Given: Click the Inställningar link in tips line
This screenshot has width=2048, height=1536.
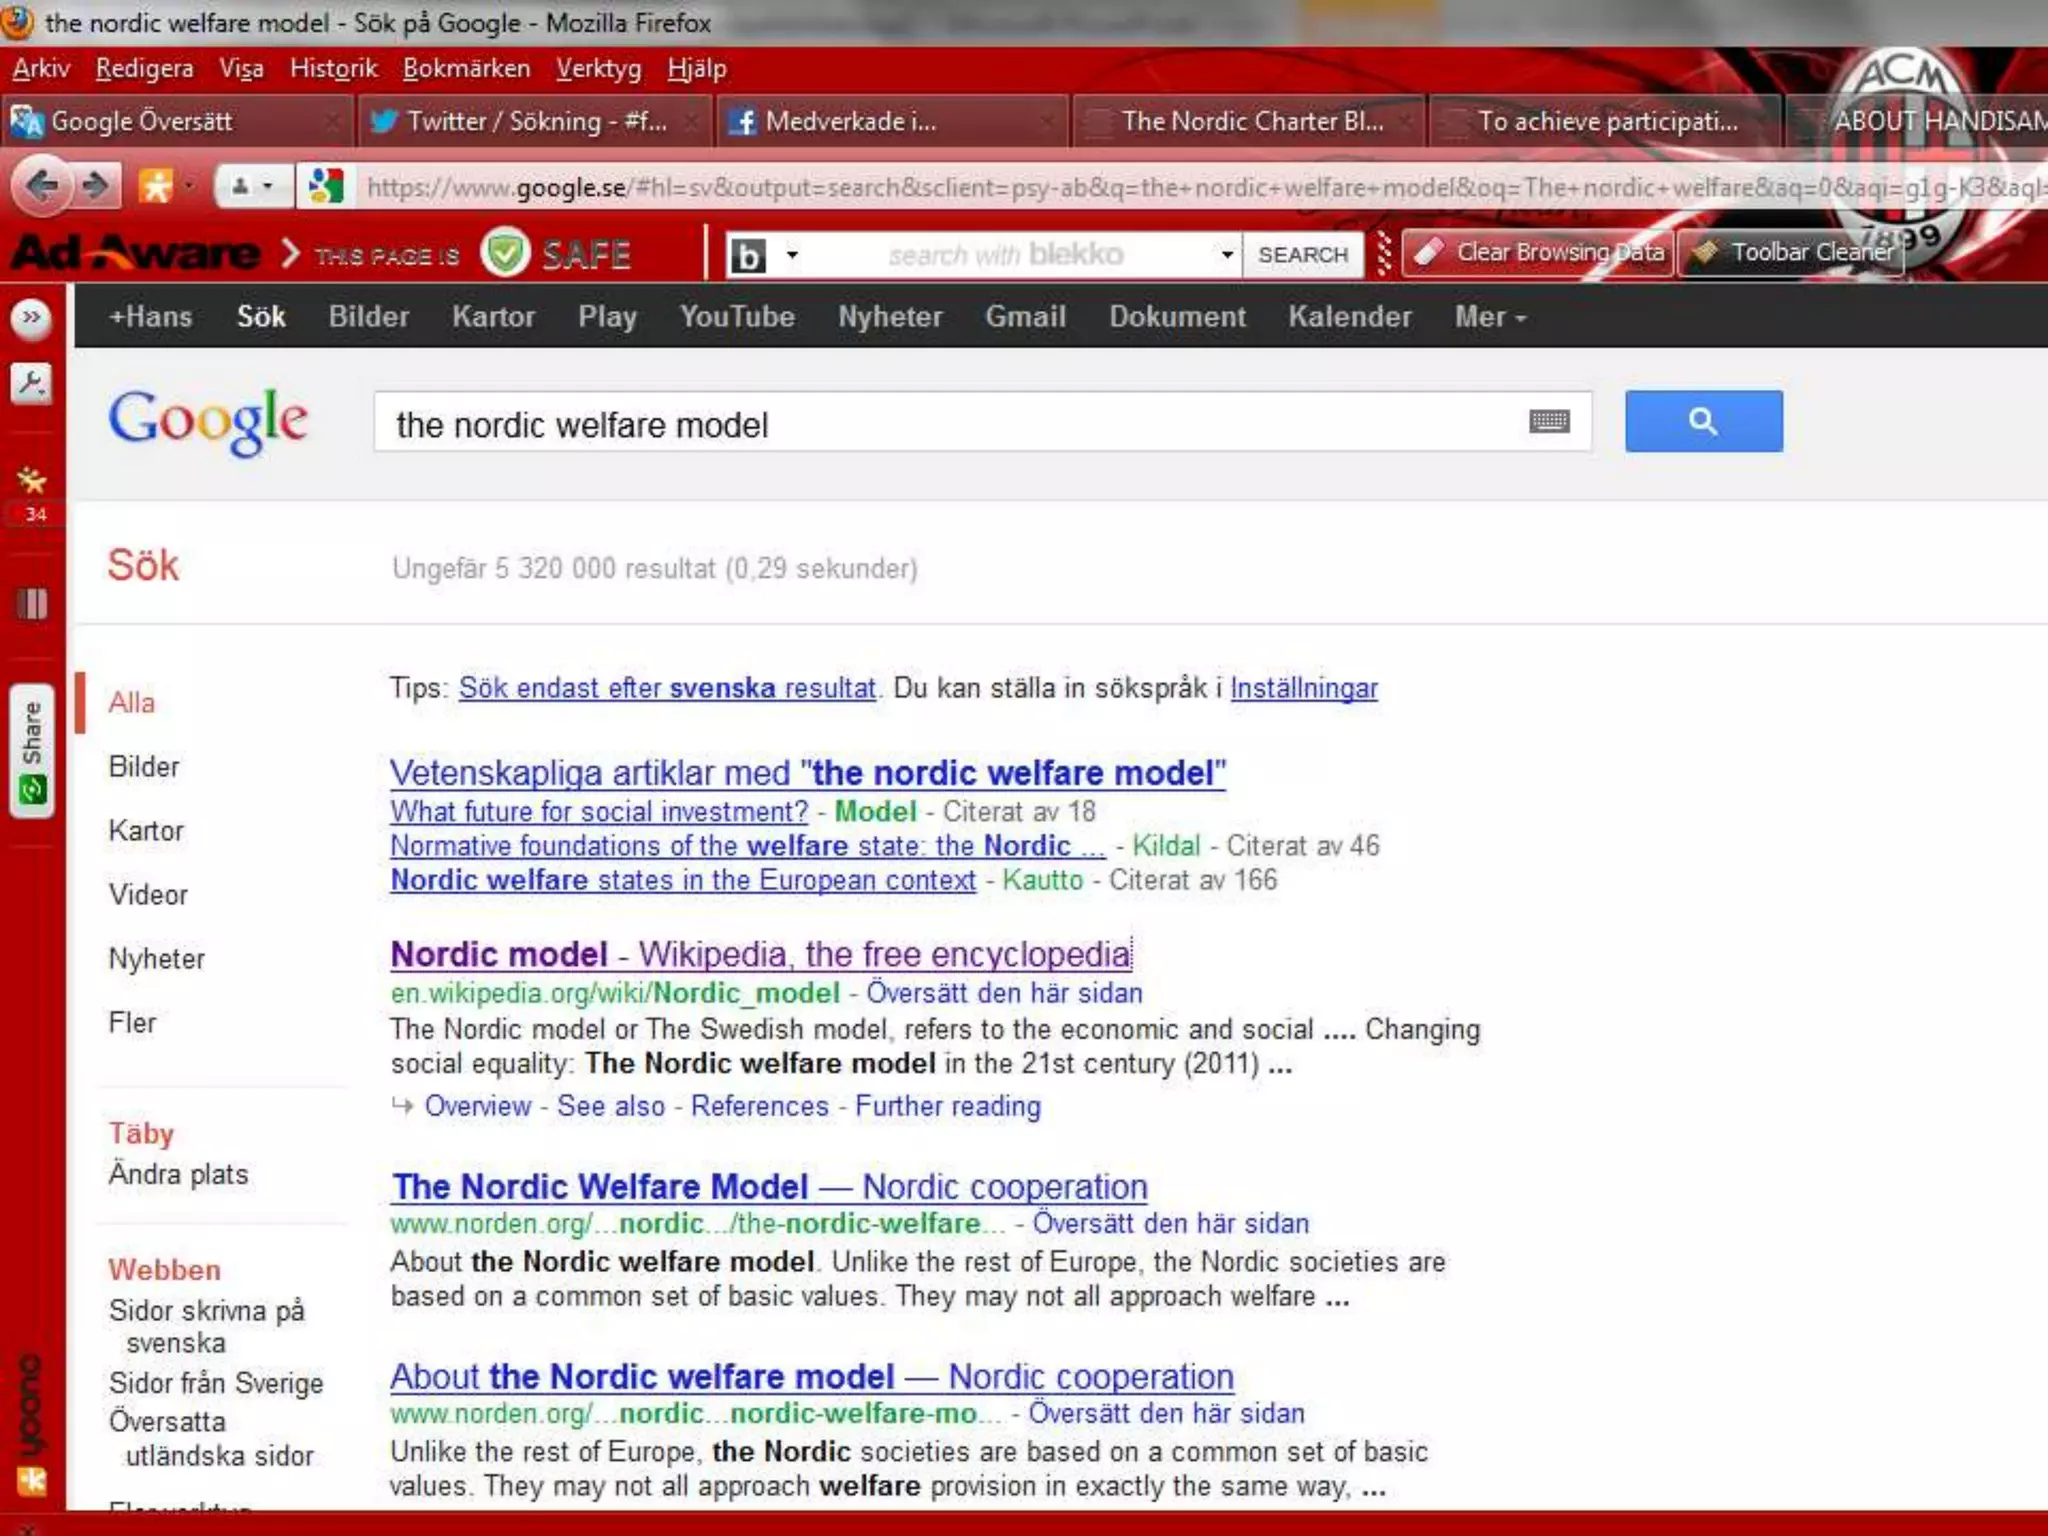Looking at the screenshot, I should tap(1303, 688).
